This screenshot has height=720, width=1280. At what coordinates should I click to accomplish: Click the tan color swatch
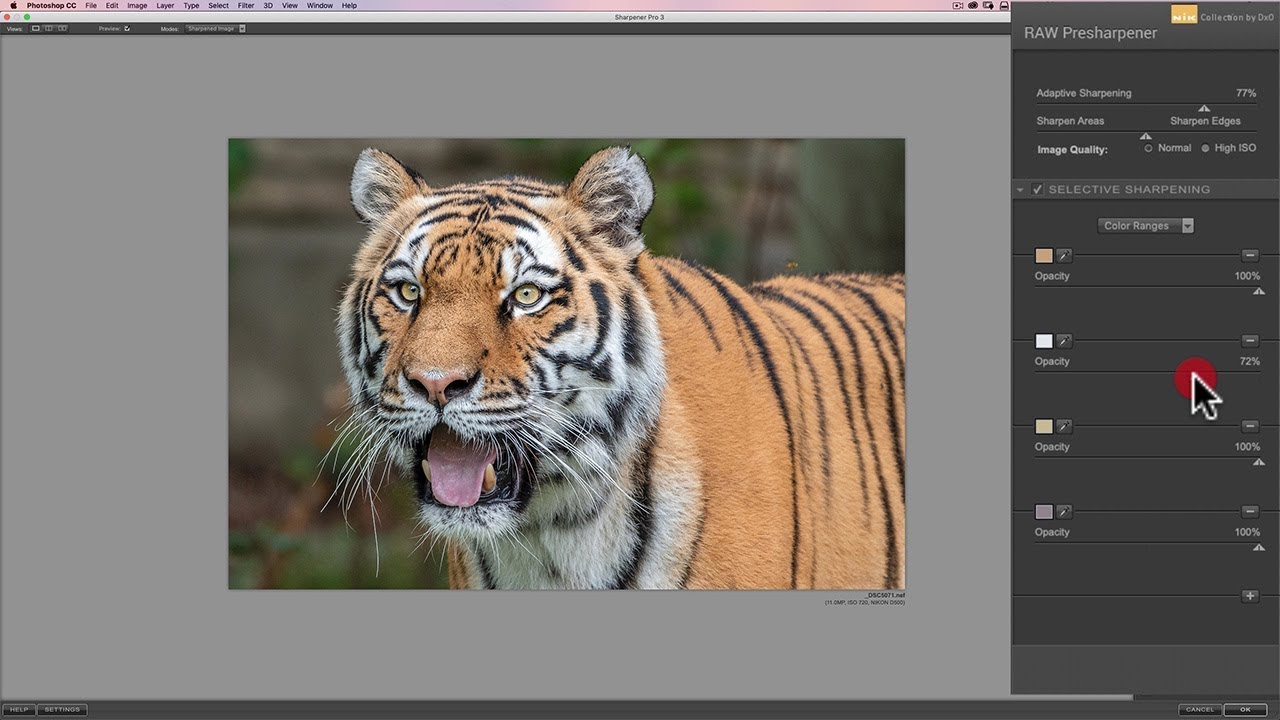tap(1044, 256)
